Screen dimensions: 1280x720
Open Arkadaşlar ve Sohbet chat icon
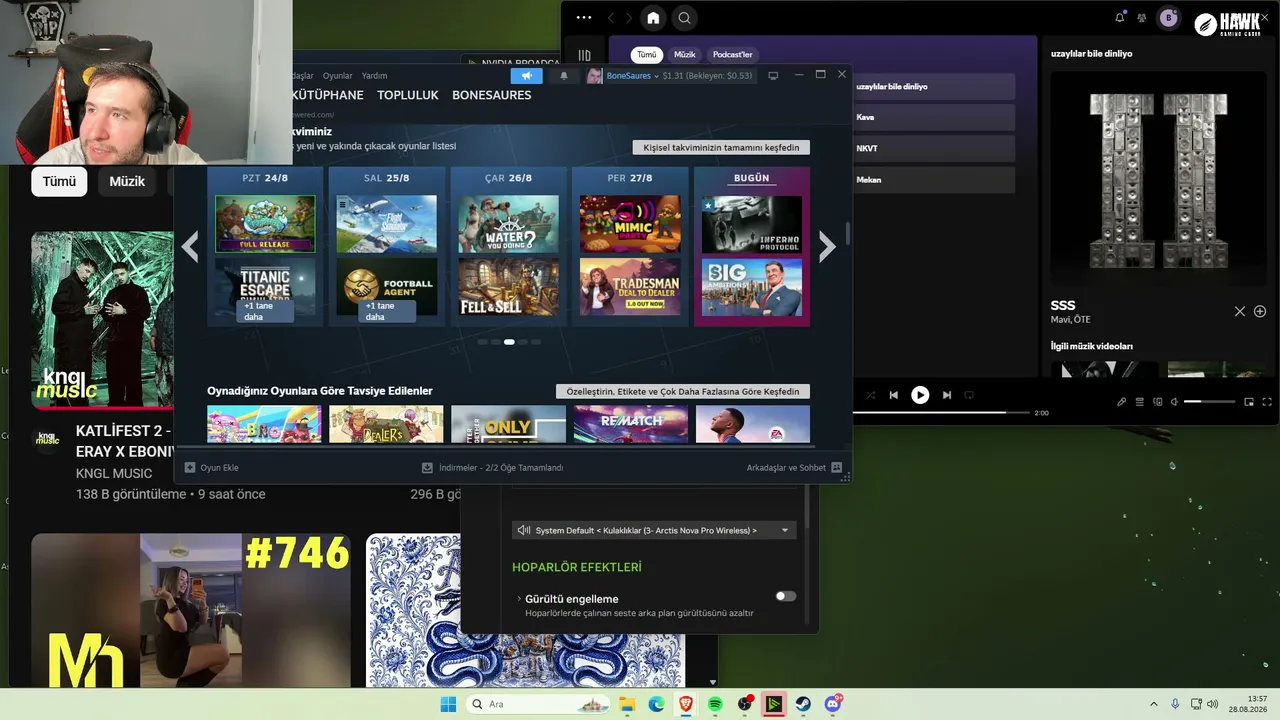coord(837,467)
